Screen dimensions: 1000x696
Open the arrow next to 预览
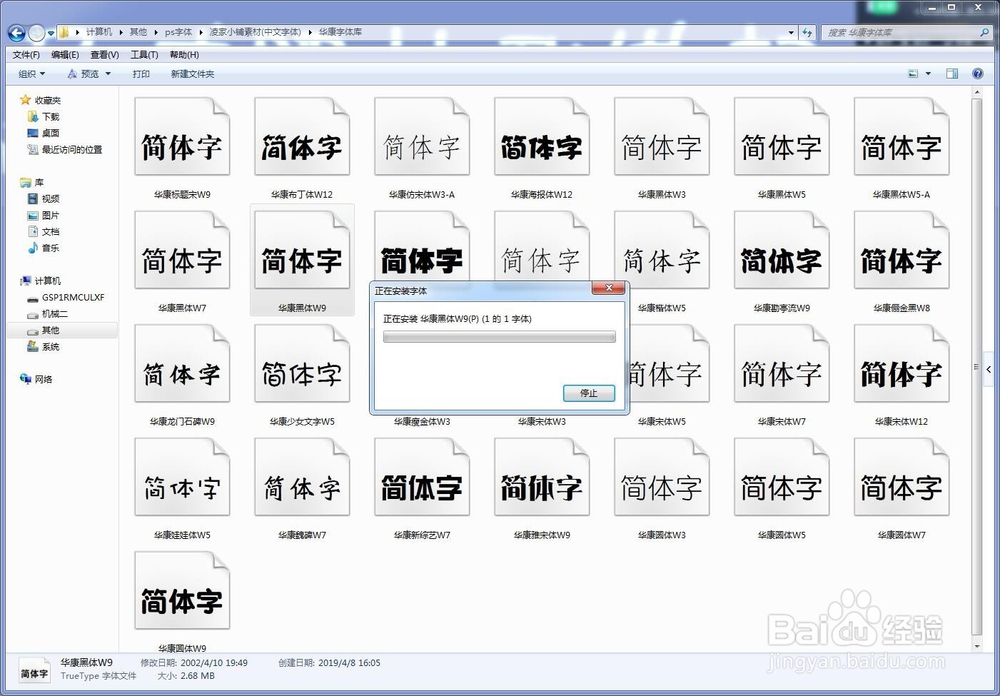tap(108, 74)
